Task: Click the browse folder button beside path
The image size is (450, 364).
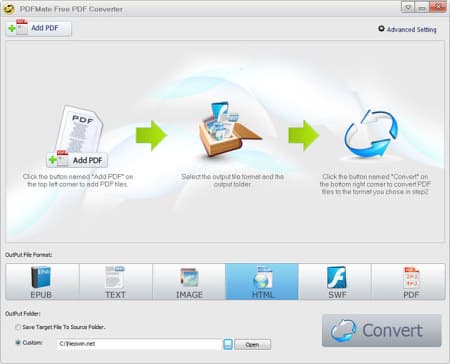Action: [228, 344]
